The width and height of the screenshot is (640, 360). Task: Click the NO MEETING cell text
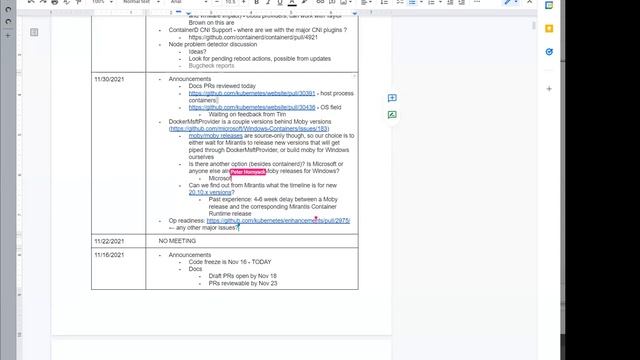tap(177, 241)
